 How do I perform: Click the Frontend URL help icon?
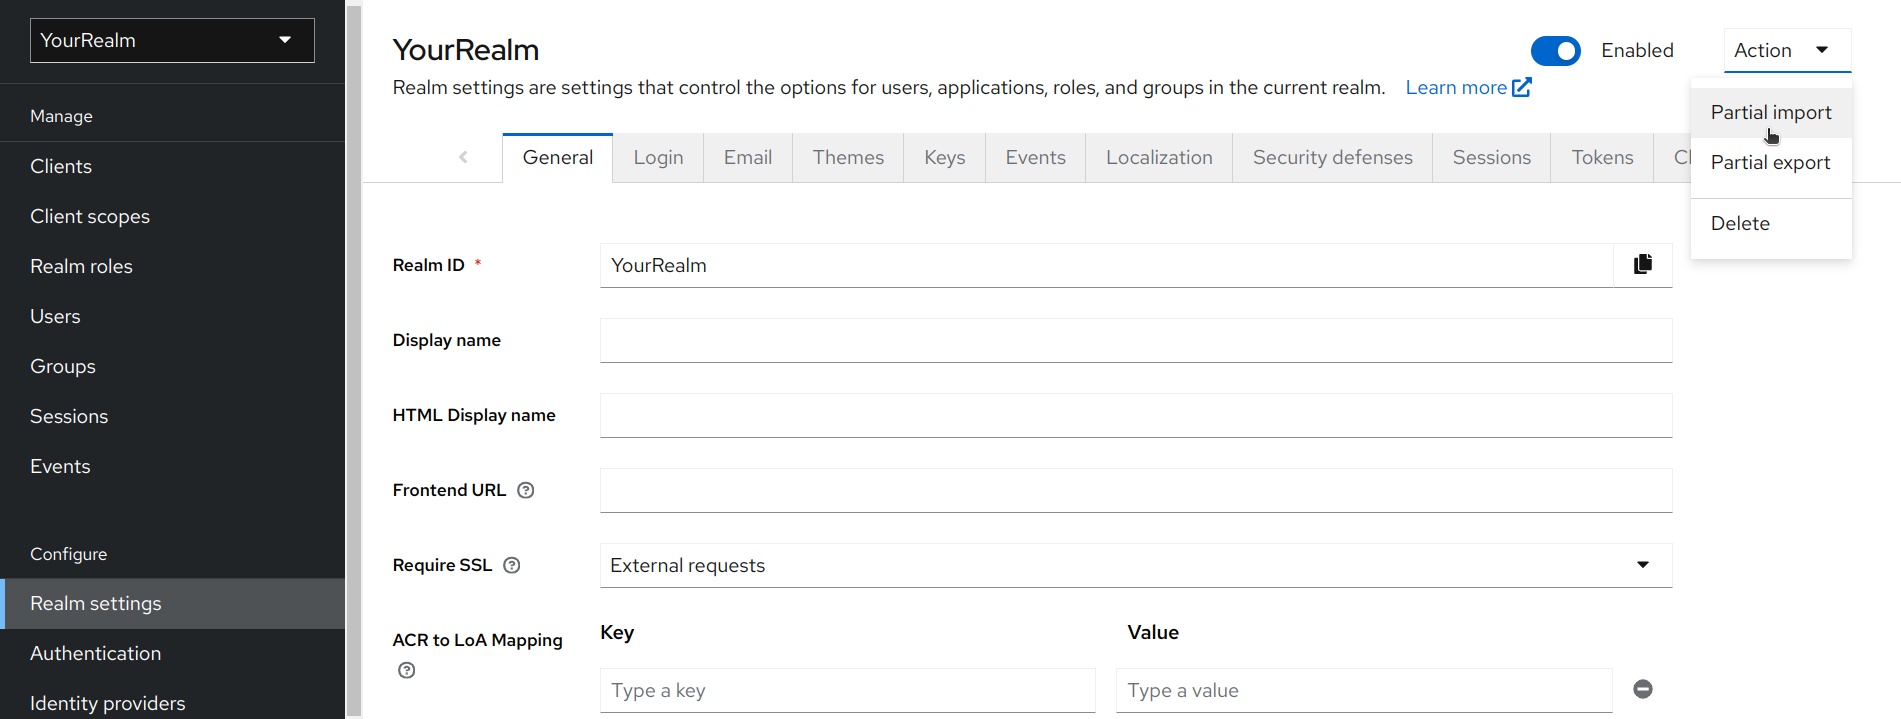point(525,490)
